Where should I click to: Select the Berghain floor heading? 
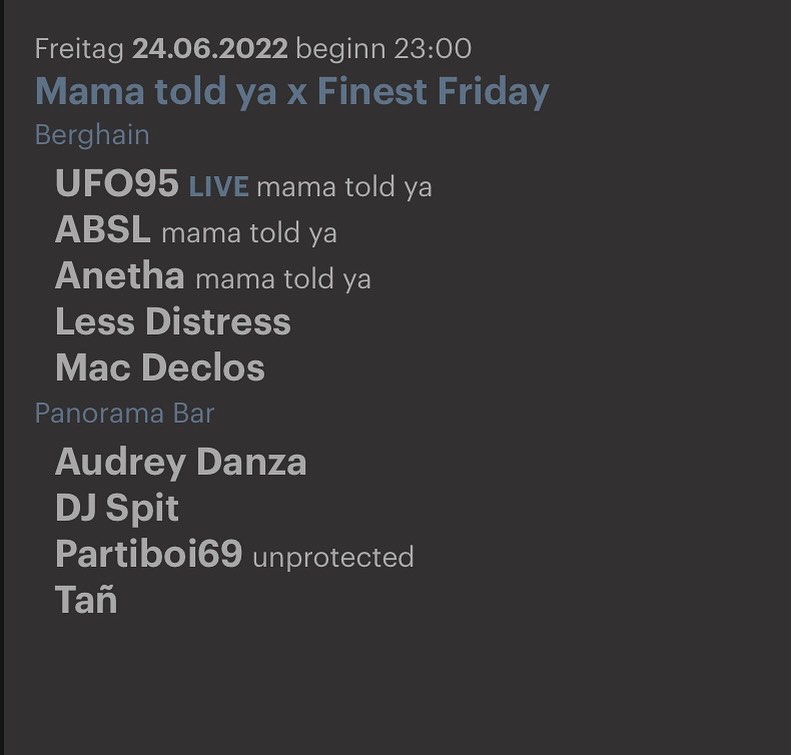point(92,135)
